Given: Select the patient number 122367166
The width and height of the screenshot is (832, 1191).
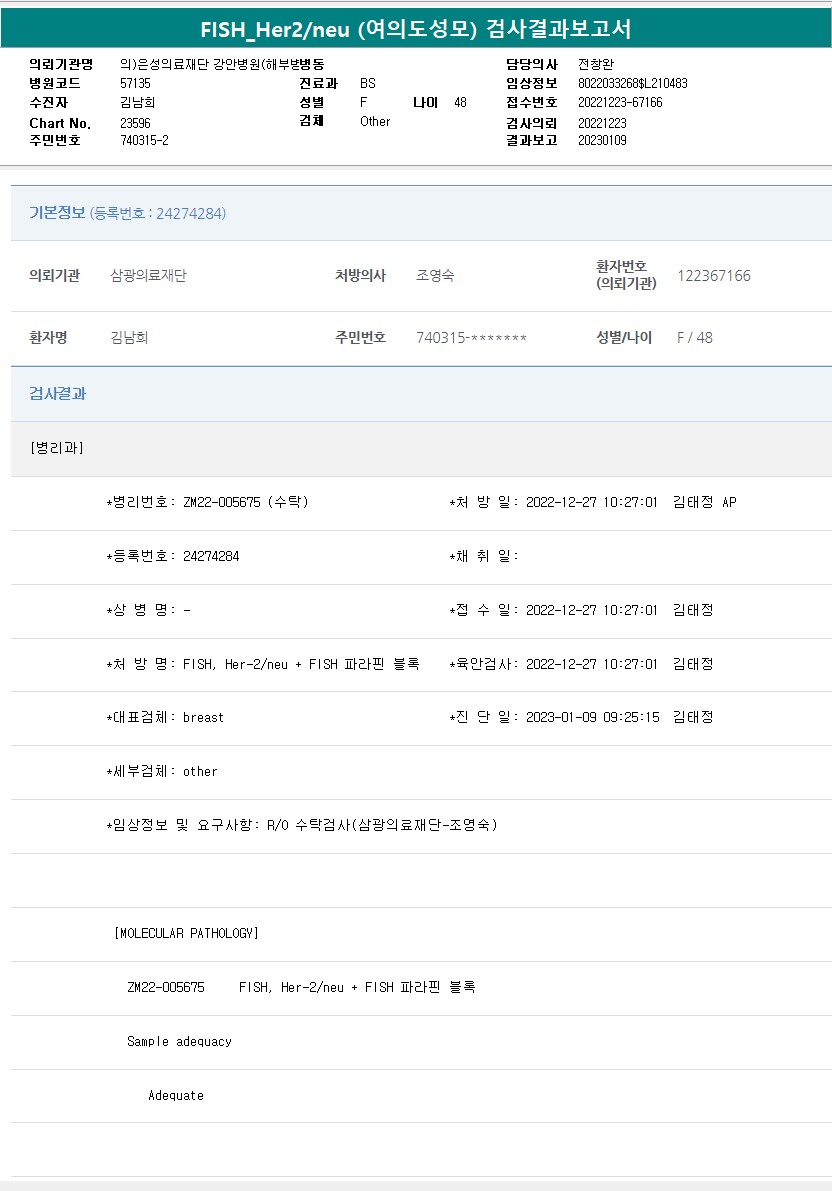Looking at the screenshot, I should click(x=713, y=276).
